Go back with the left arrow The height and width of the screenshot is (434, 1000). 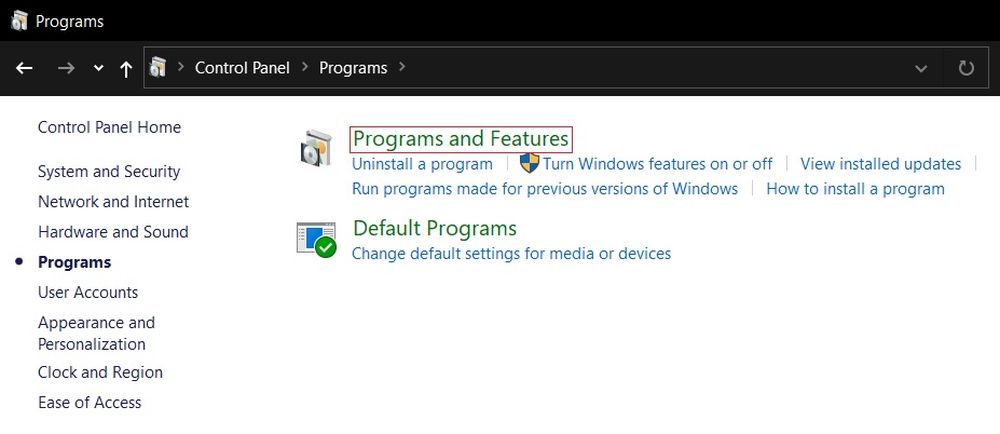click(x=24, y=68)
